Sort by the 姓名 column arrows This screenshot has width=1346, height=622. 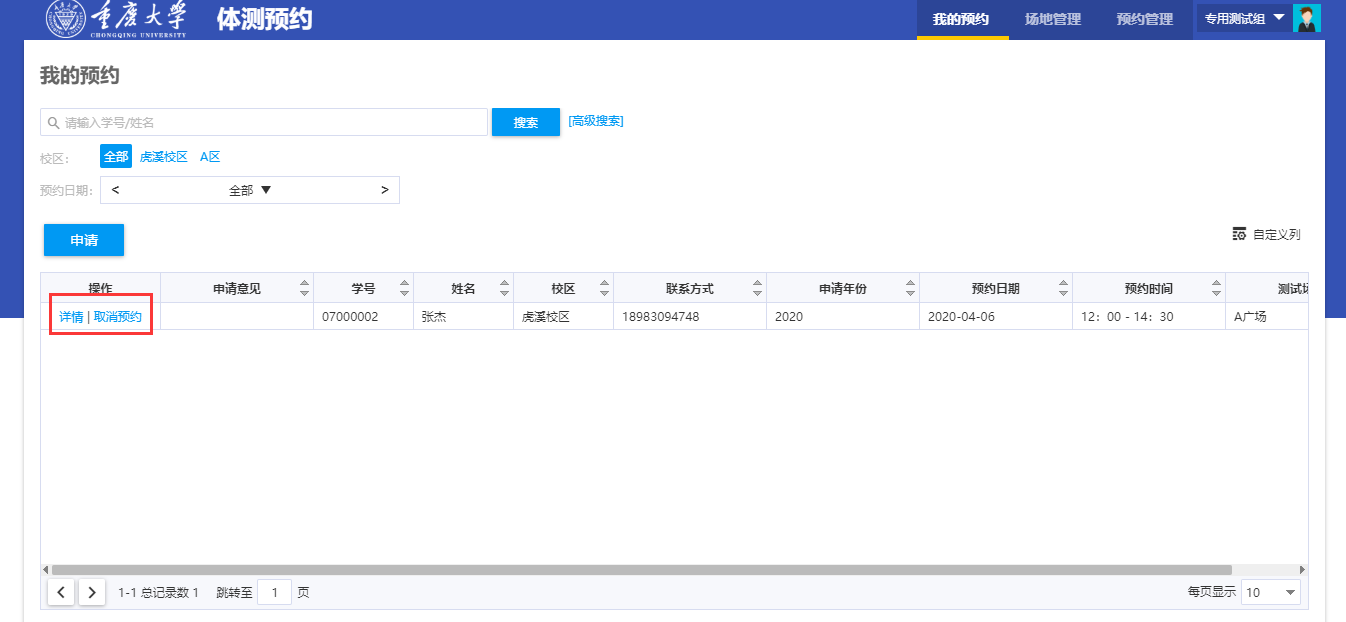tap(504, 288)
